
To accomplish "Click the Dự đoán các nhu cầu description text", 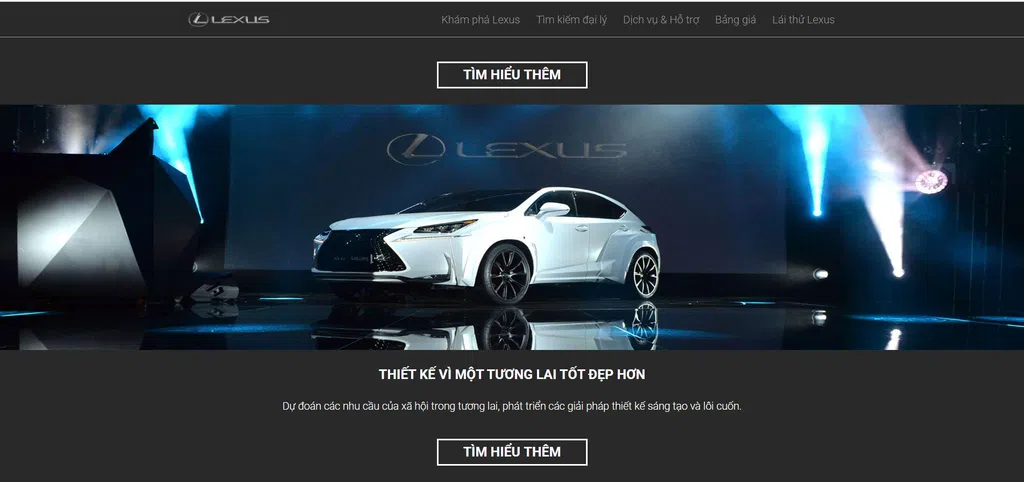I will click(512, 406).
